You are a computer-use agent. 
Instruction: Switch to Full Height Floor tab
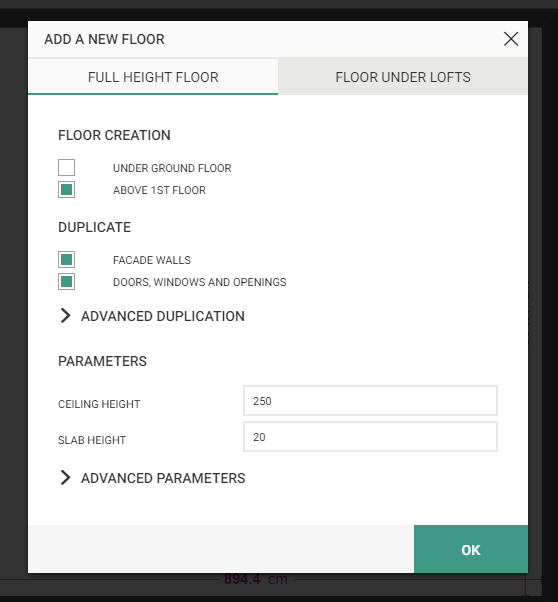[x=153, y=77]
